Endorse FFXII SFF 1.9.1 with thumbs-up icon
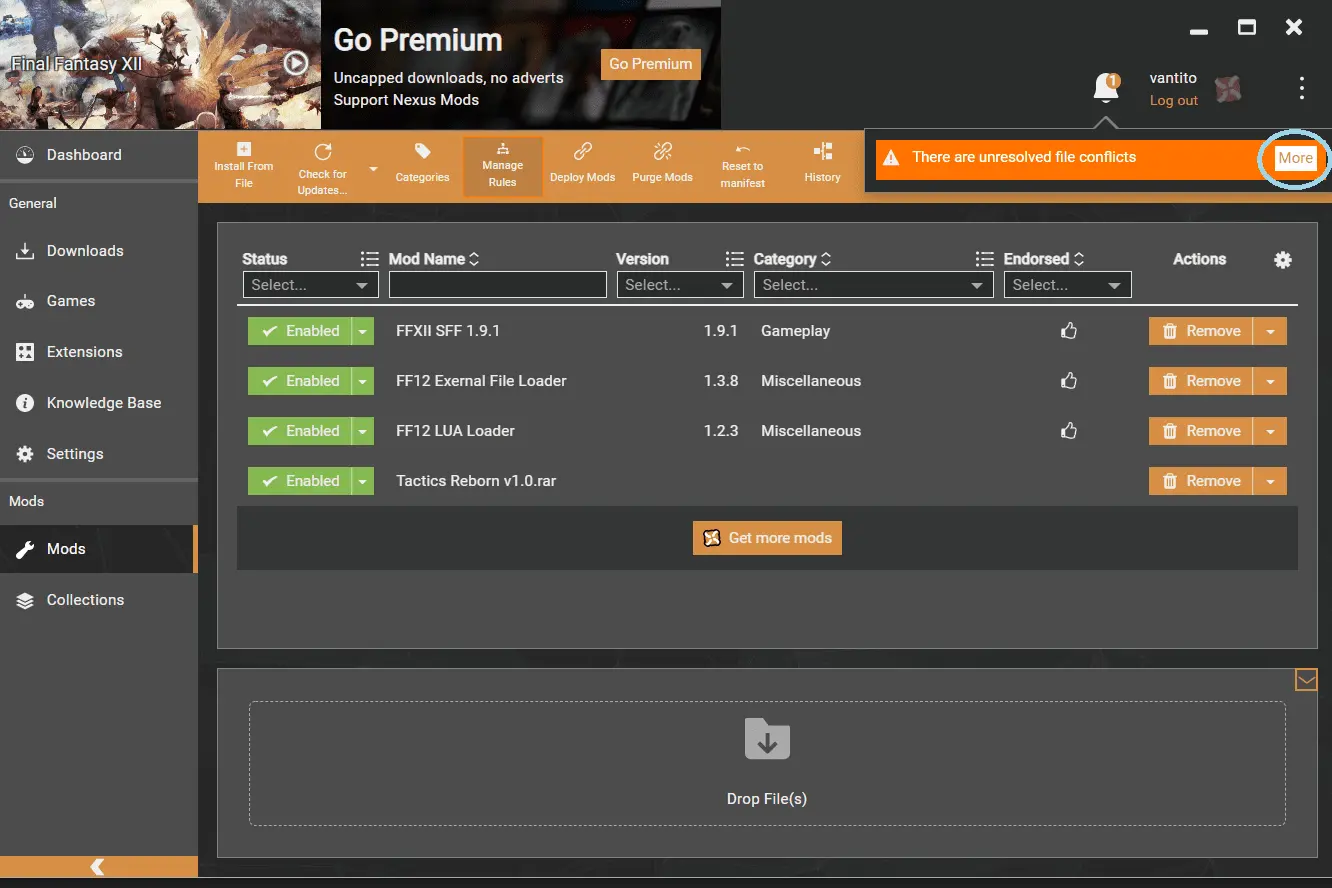 pyautogui.click(x=1069, y=331)
